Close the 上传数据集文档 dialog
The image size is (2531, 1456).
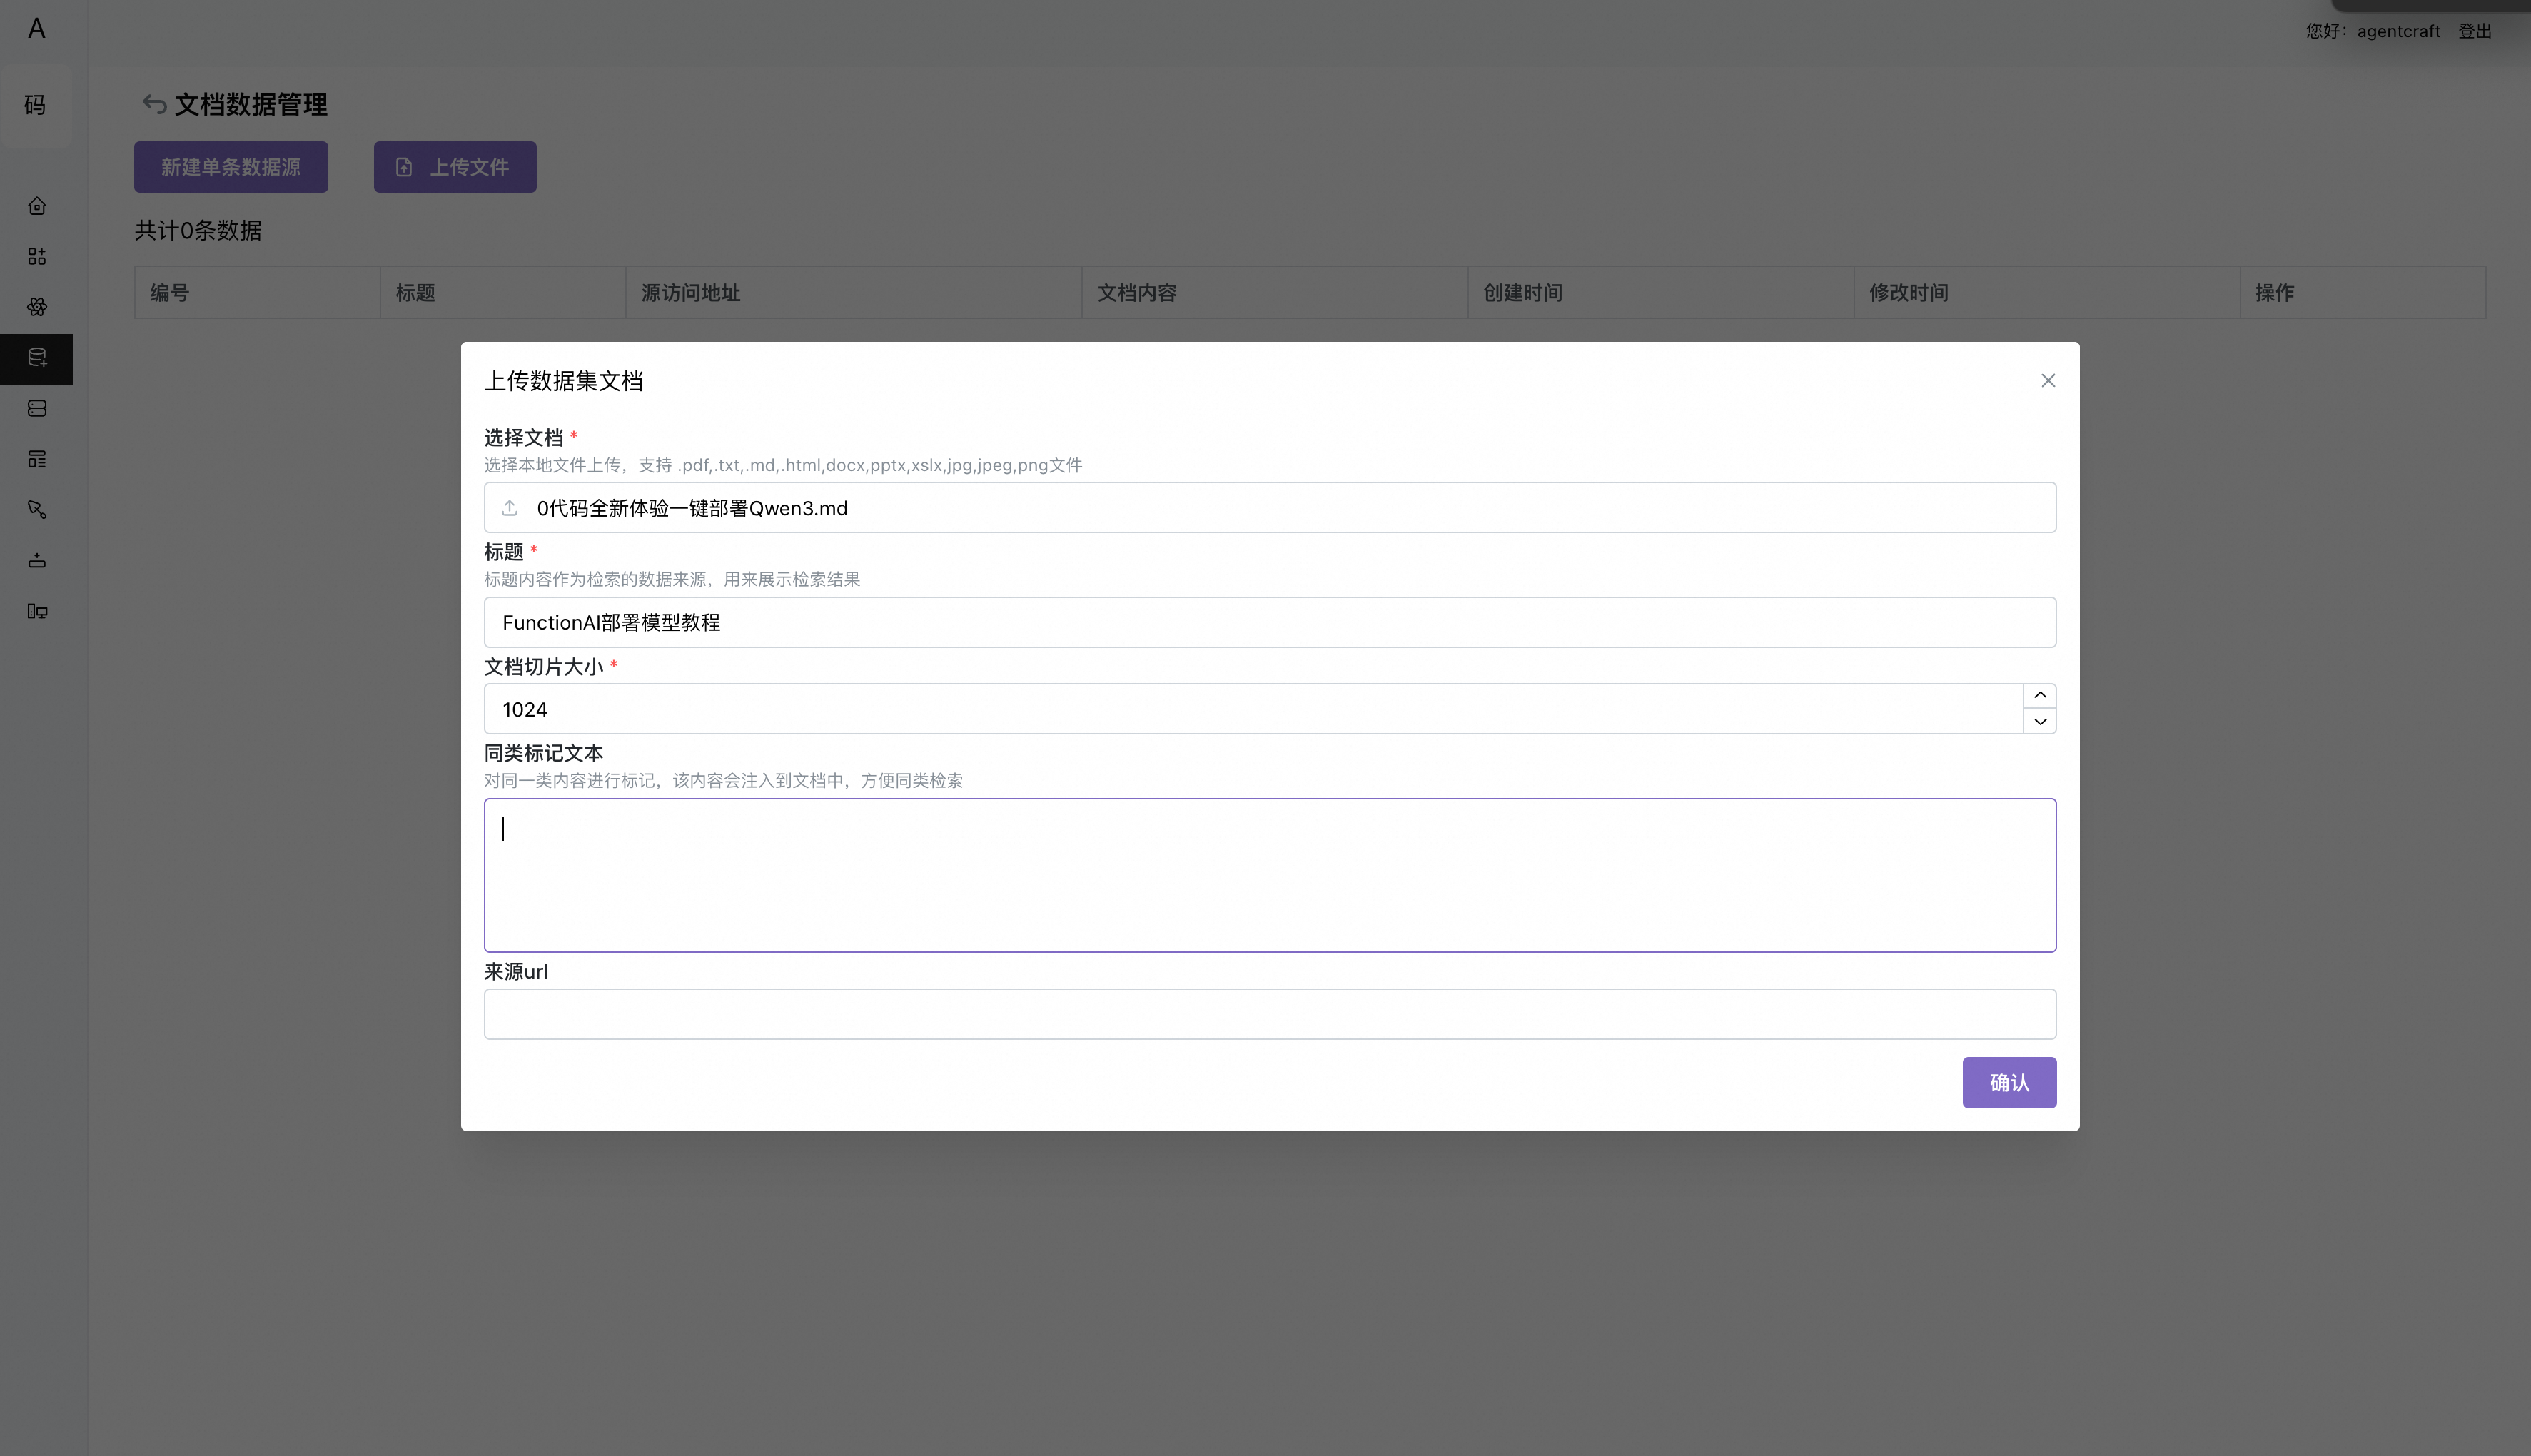tap(2048, 381)
